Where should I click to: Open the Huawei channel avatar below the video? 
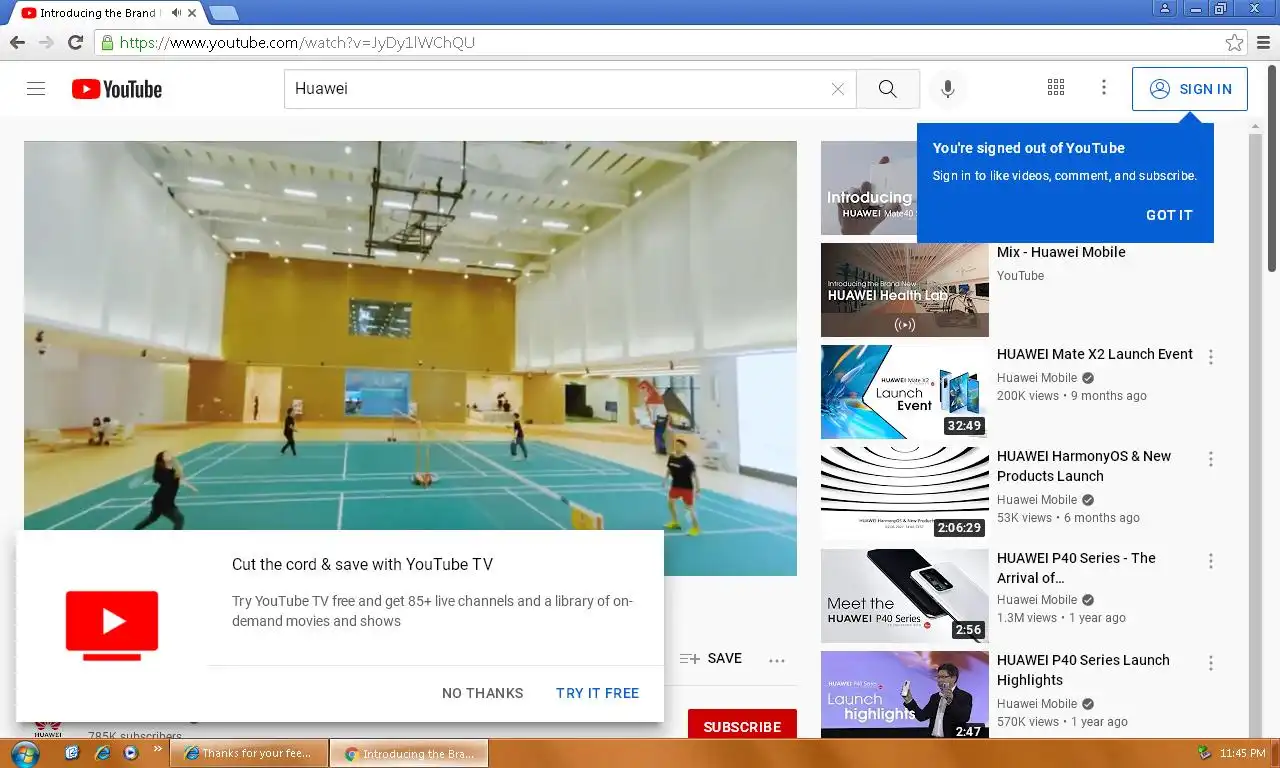(x=47, y=730)
